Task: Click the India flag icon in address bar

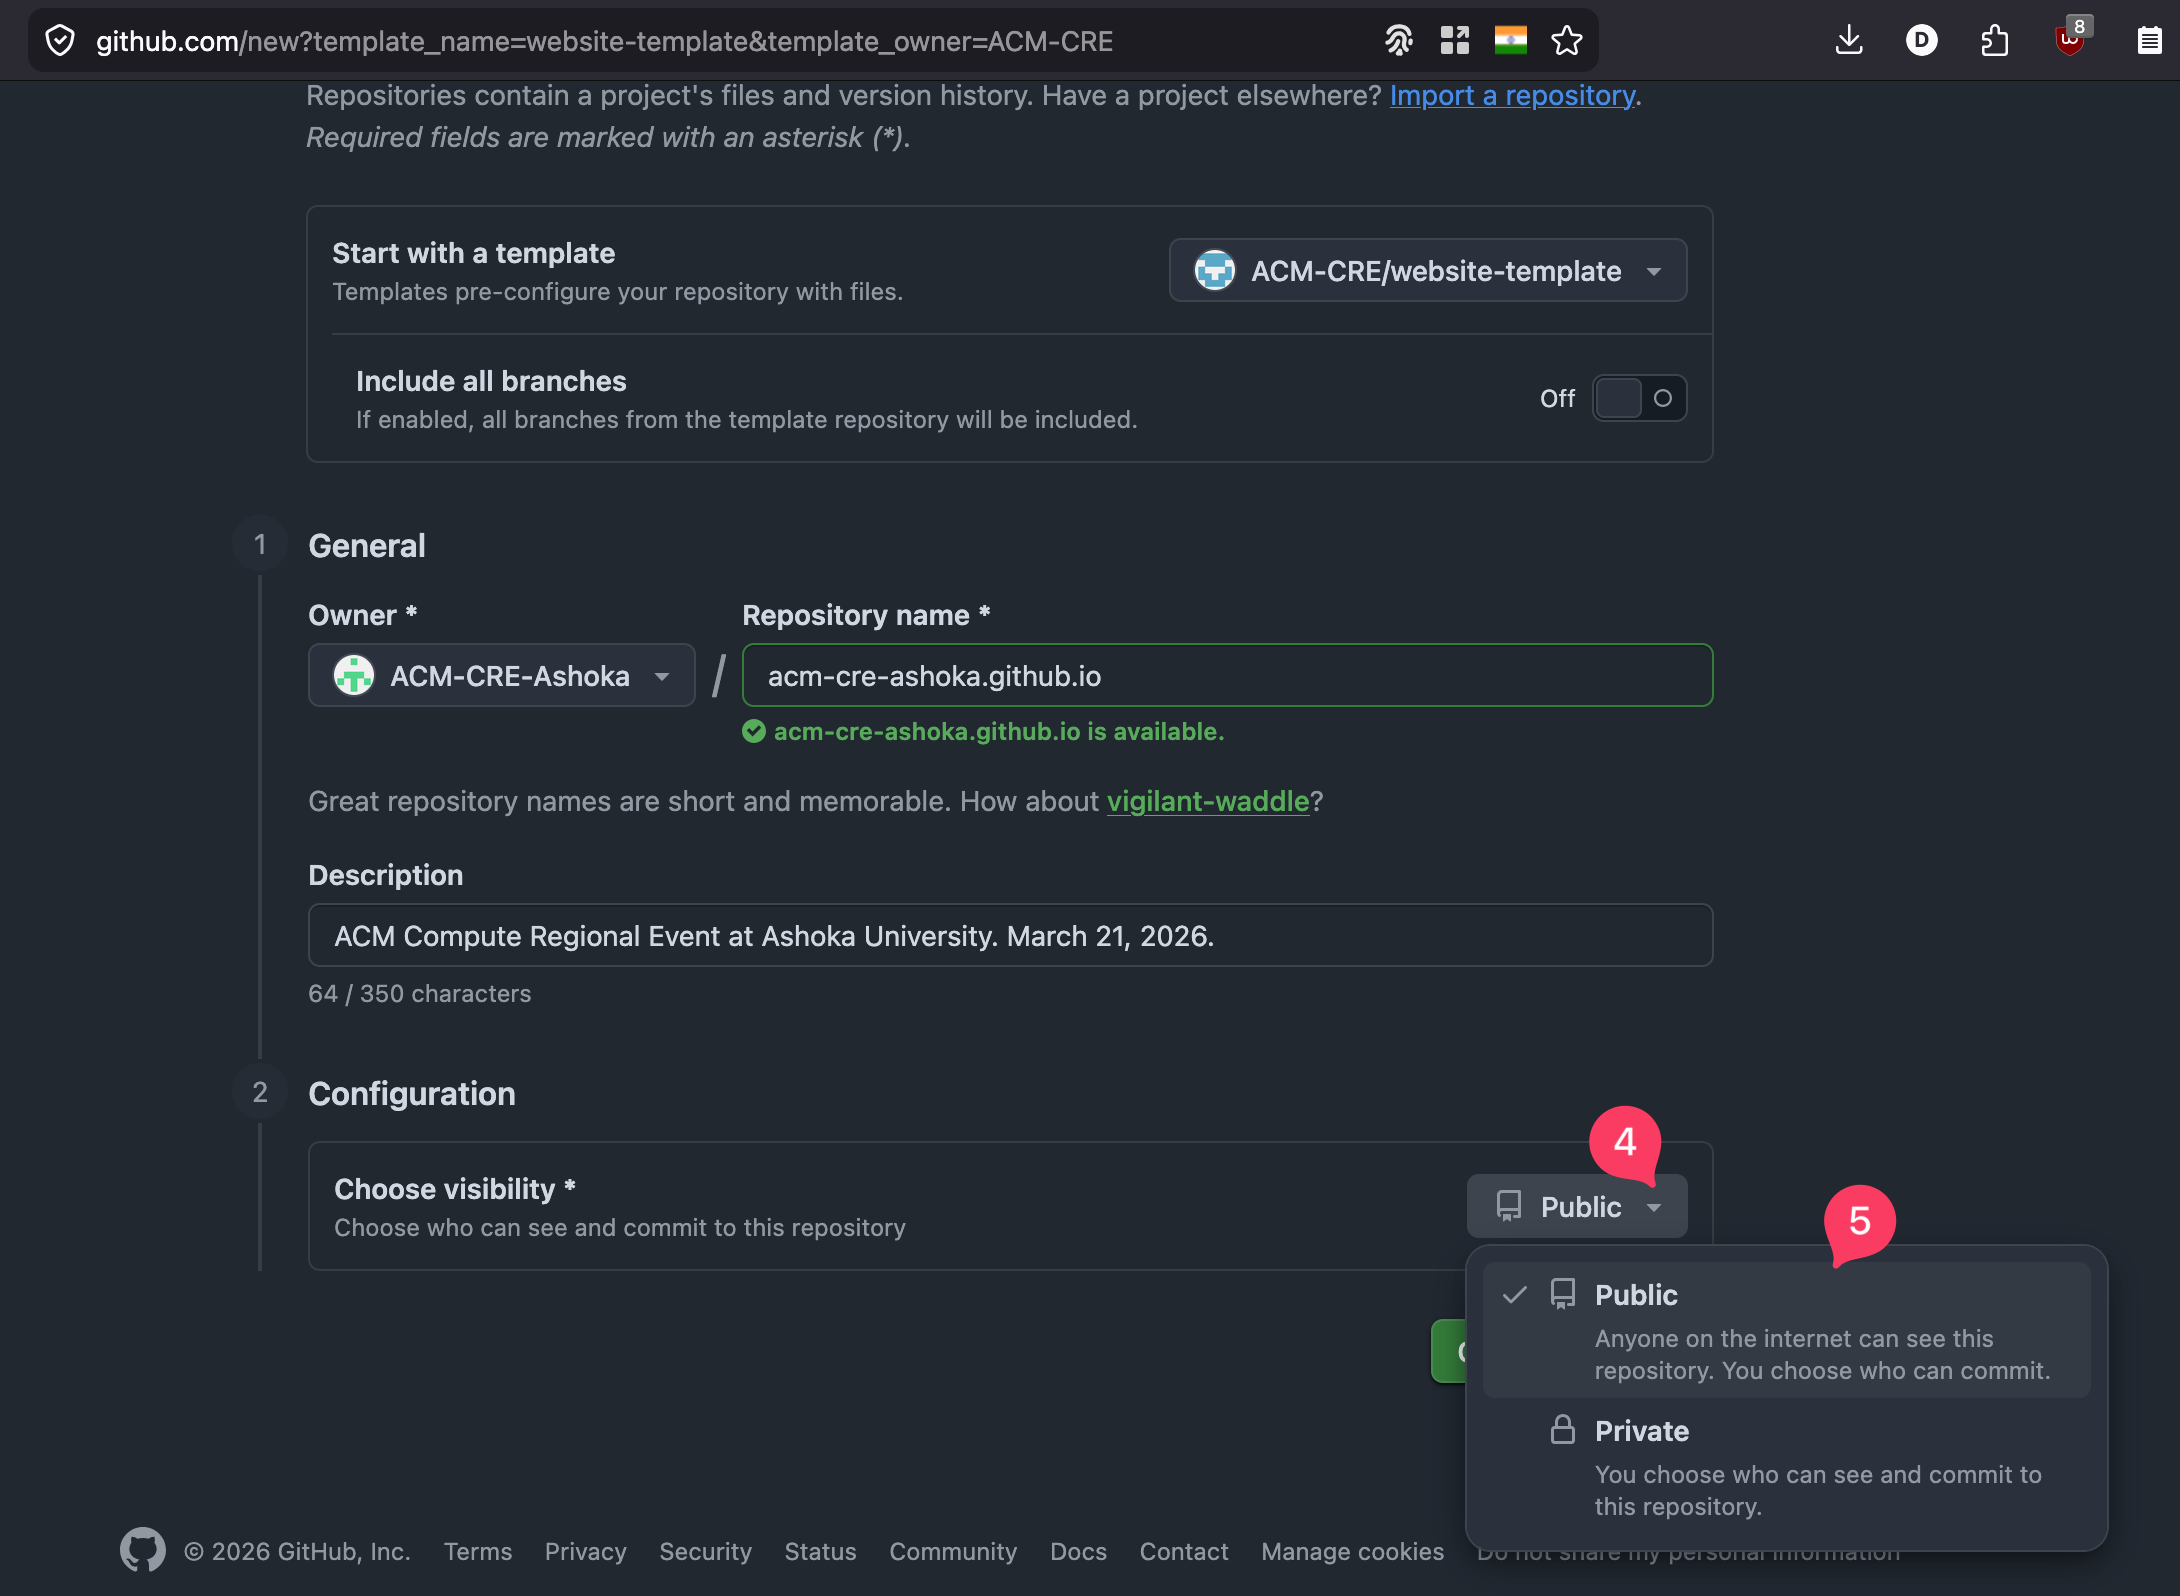Action: click(x=1510, y=41)
